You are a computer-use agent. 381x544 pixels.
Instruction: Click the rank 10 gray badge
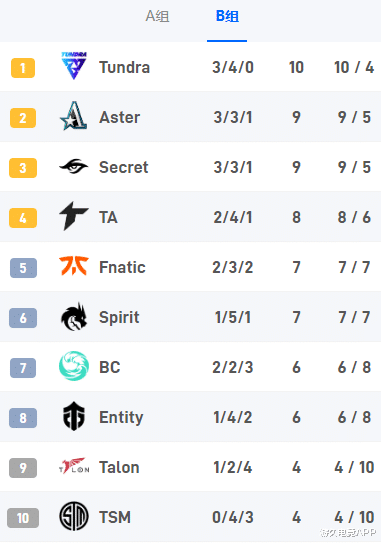[x=23, y=518]
